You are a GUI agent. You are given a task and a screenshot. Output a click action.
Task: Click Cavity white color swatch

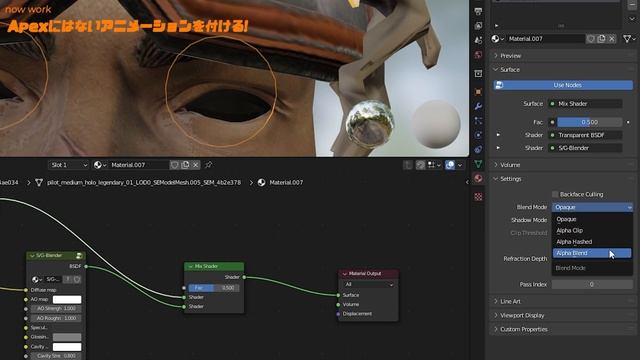67,347
